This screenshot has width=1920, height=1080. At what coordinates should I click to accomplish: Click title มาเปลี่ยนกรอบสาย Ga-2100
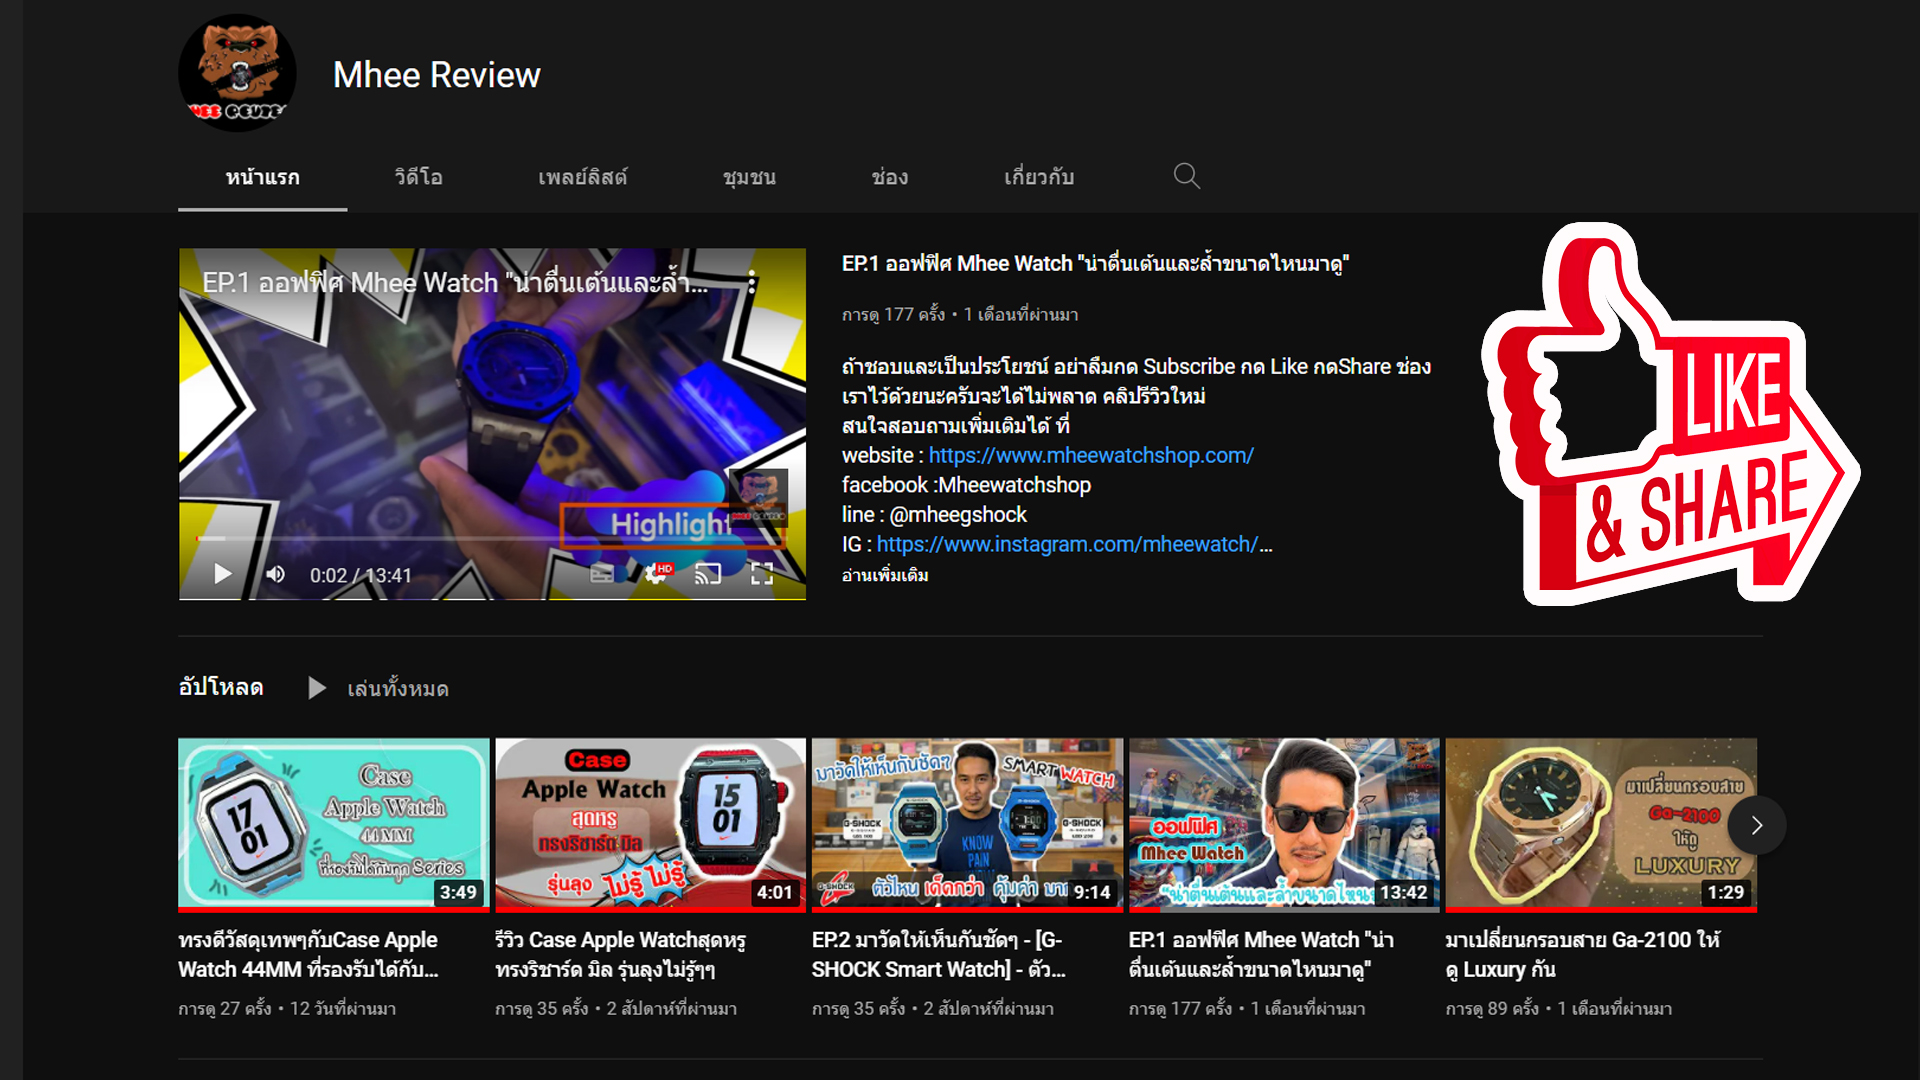[x=1582, y=954]
